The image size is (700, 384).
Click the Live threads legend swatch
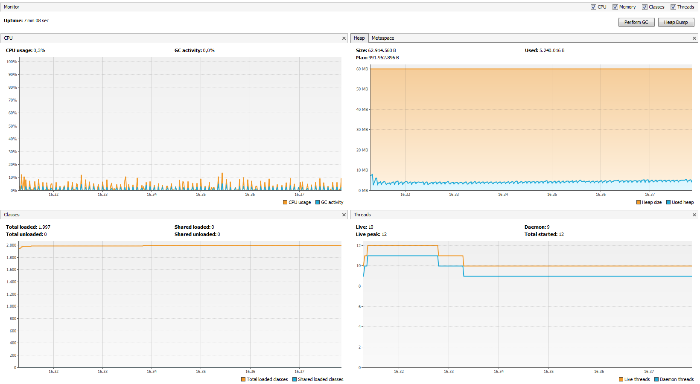coord(621,379)
